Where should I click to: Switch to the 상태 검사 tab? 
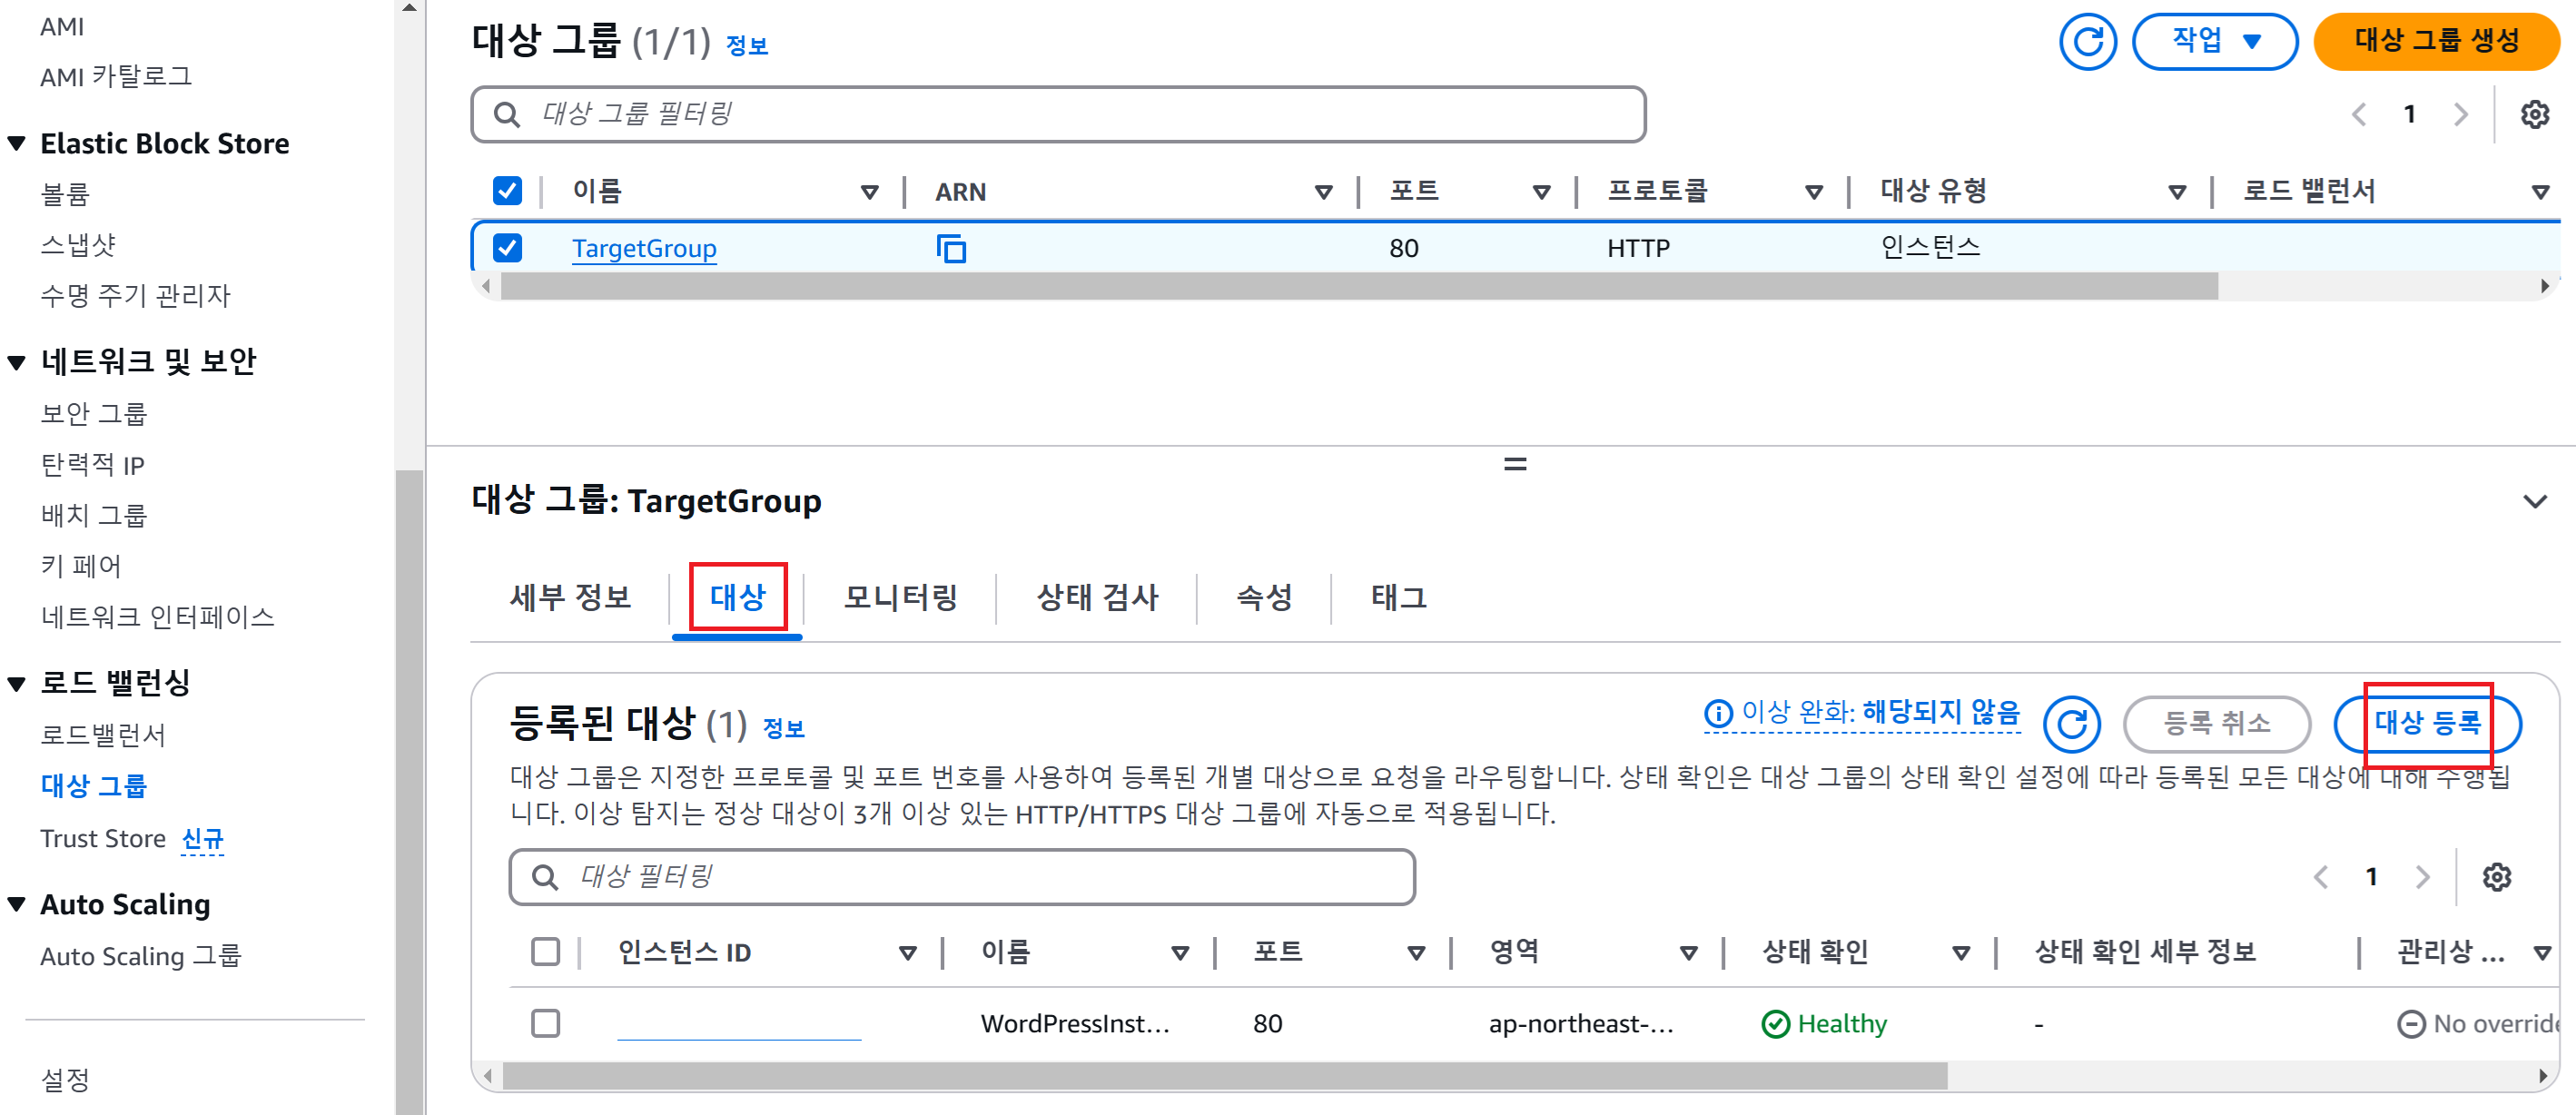pos(1097,598)
